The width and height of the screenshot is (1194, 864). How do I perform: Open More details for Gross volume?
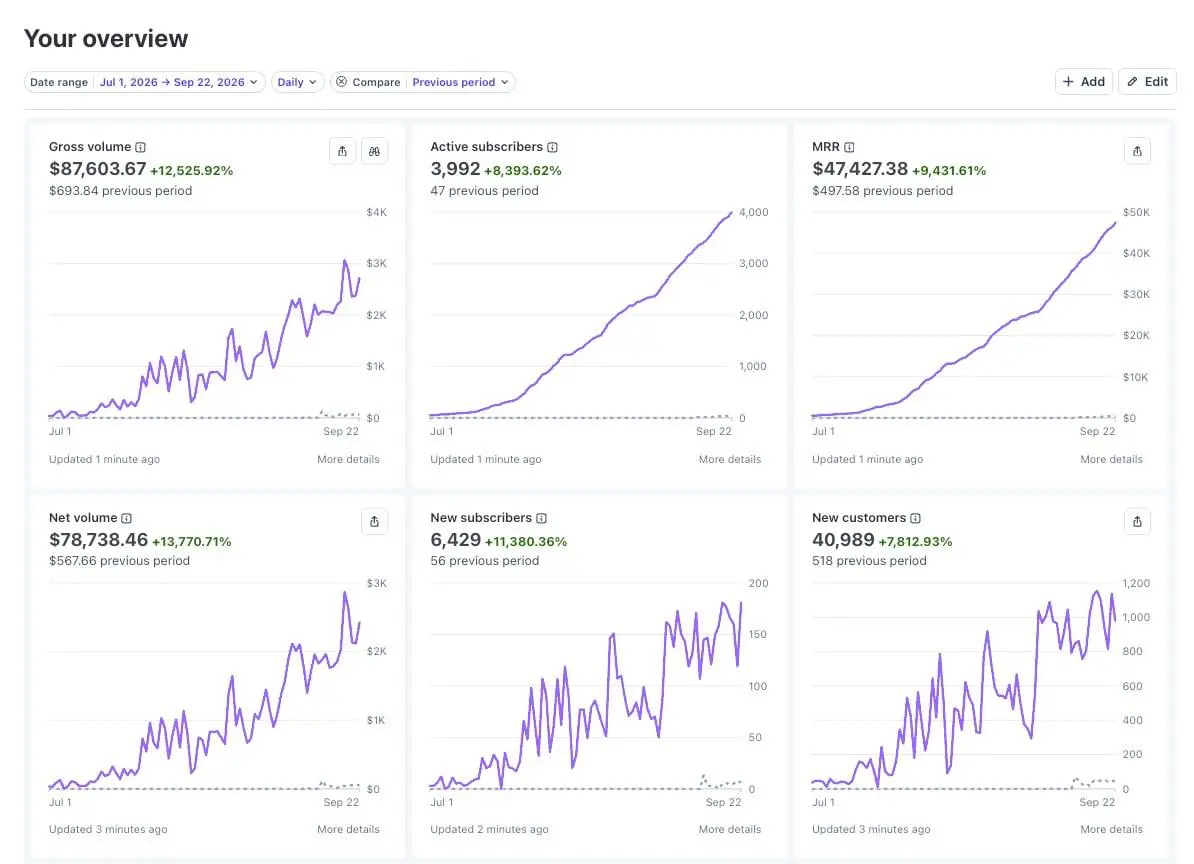click(348, 459)
